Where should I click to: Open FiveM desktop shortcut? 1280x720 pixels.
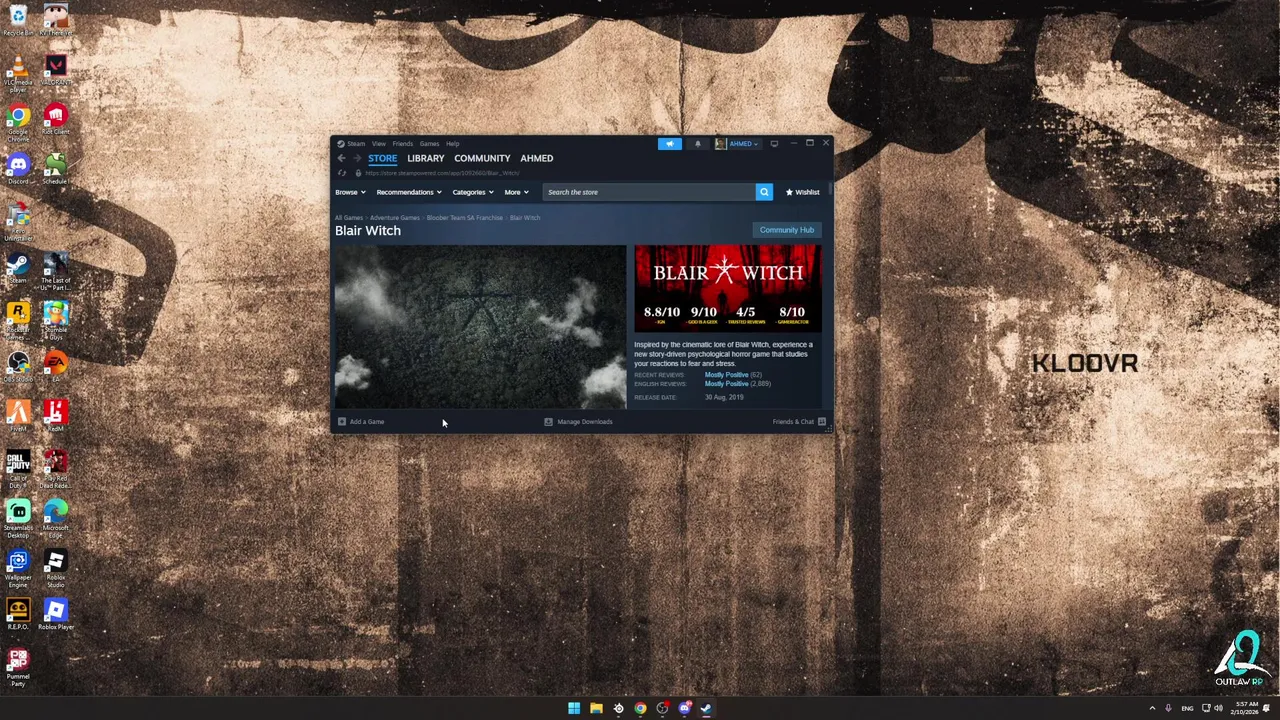18,416
